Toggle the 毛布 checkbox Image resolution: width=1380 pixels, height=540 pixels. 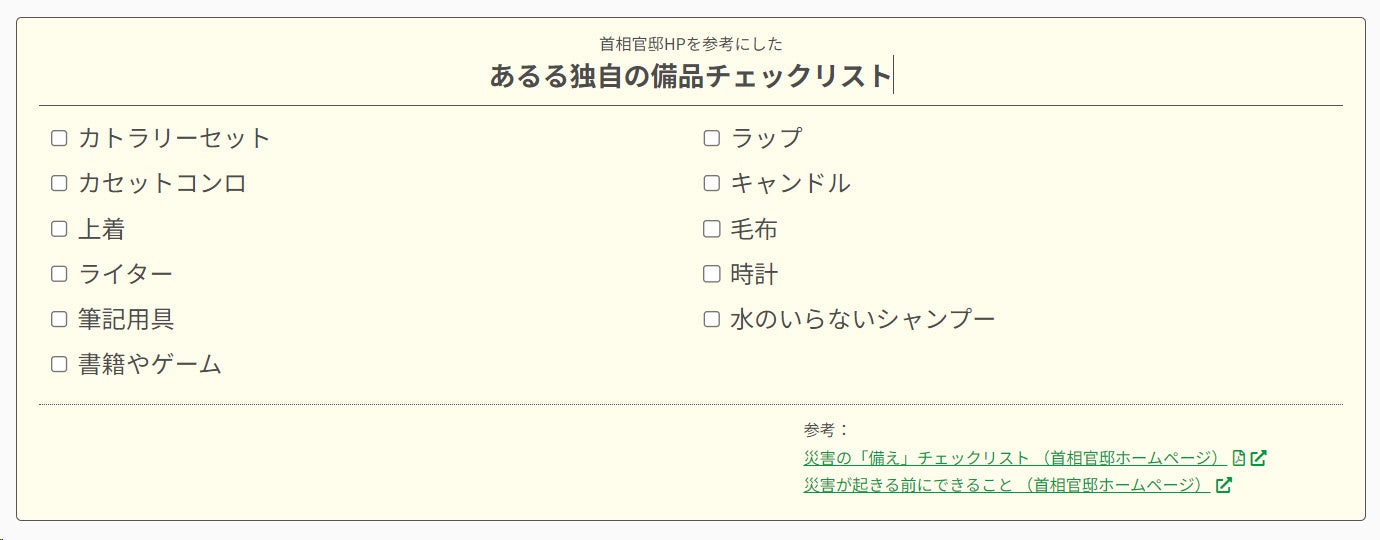coord(712,229)
